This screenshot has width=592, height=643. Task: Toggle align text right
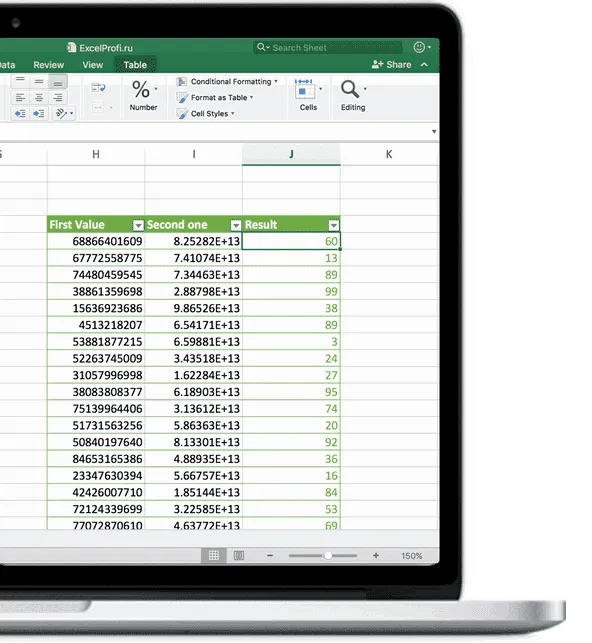[x=58, y=97]
